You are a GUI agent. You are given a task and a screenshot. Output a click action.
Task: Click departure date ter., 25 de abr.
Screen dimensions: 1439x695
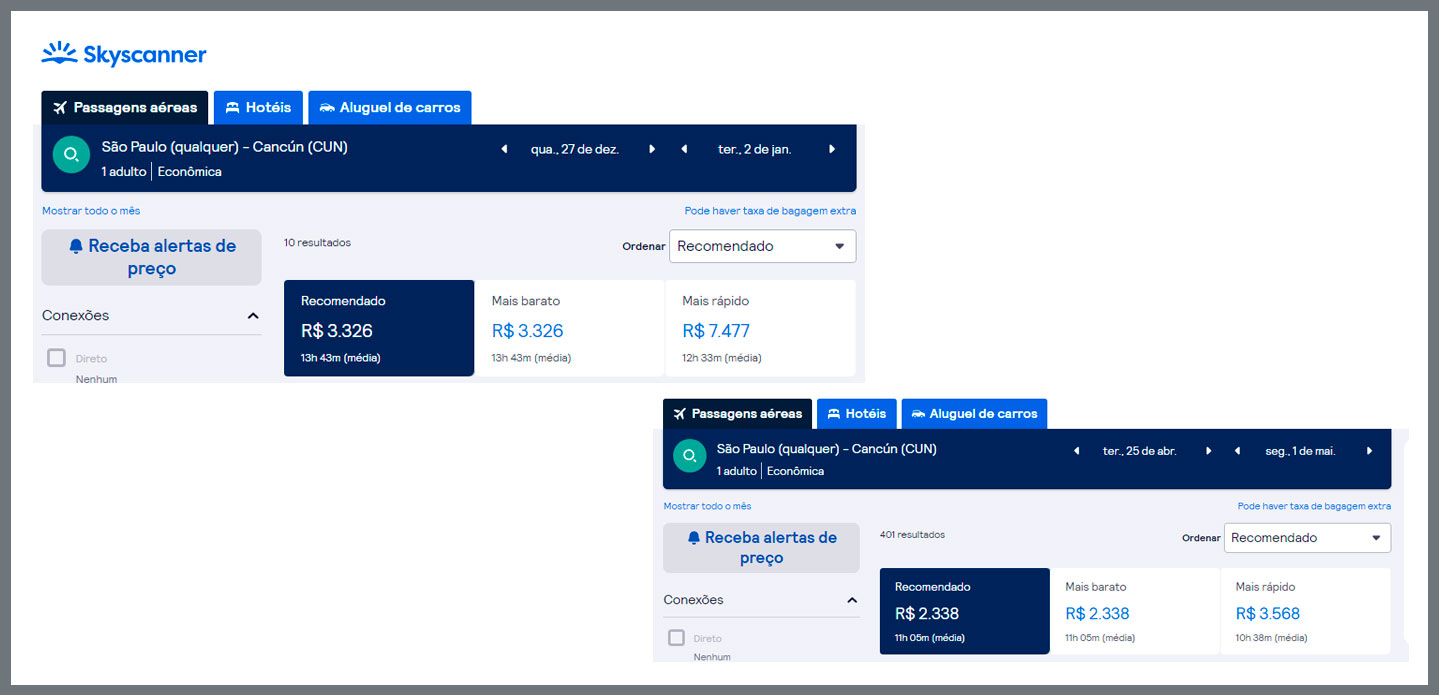point(1140,451)
